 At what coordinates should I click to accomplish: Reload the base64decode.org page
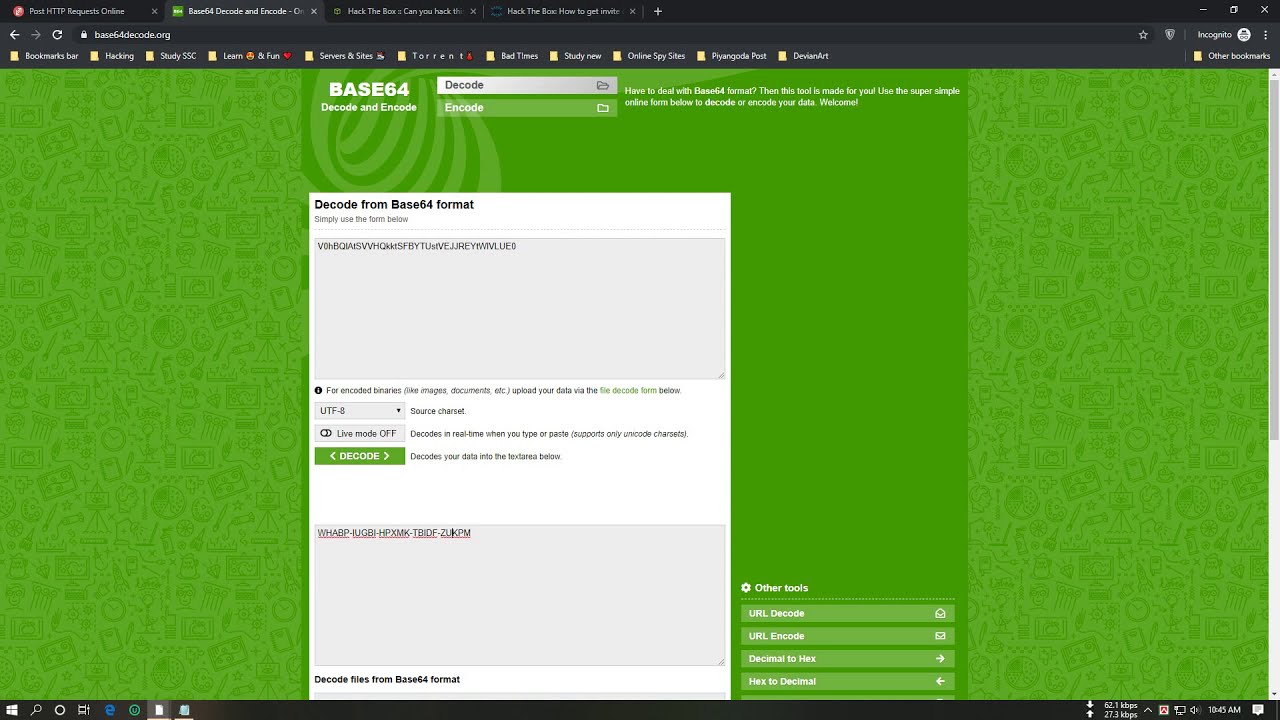57,34
